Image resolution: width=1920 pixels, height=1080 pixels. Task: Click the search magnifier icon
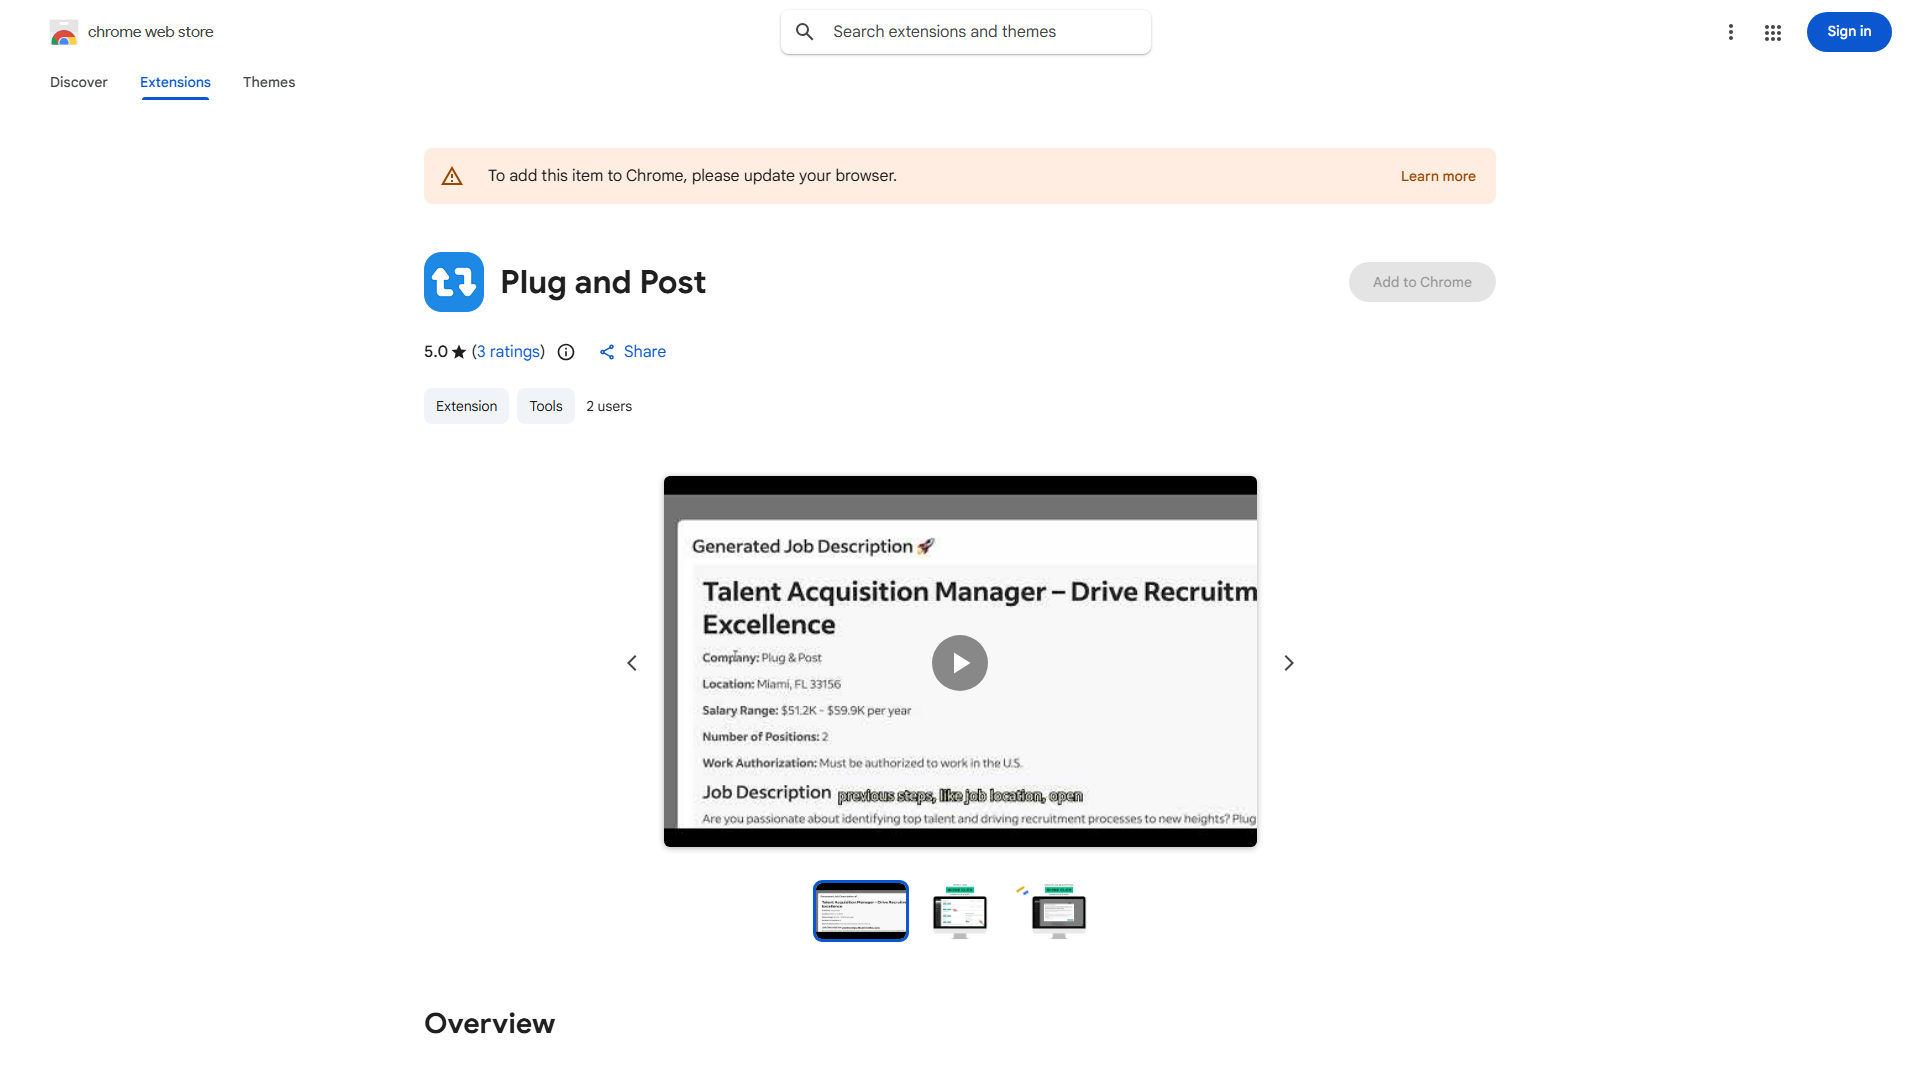pyautogui.click(x=805, y=32)
